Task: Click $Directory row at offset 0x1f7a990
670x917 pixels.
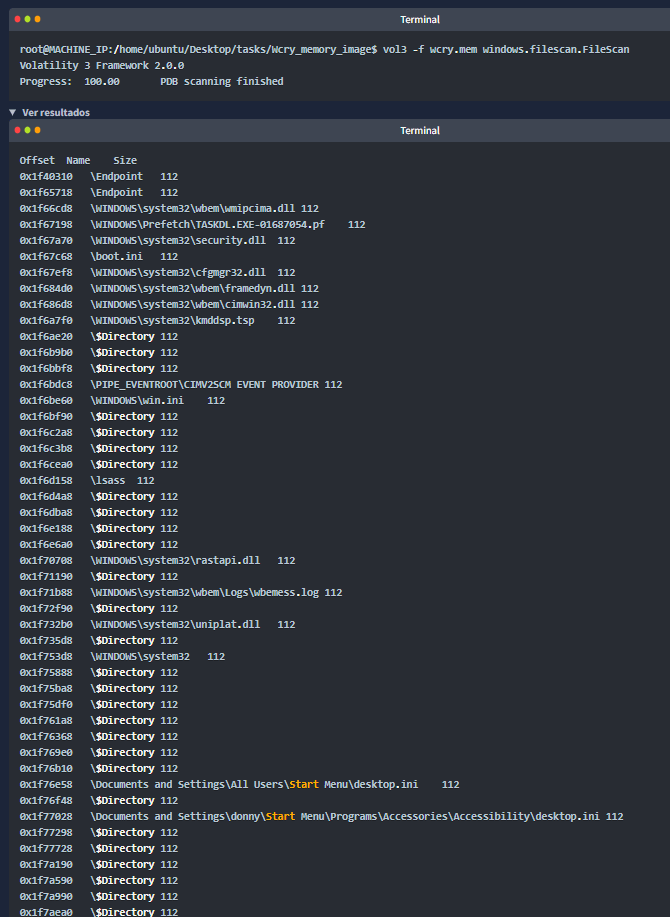Action: [x=99, y=897]
